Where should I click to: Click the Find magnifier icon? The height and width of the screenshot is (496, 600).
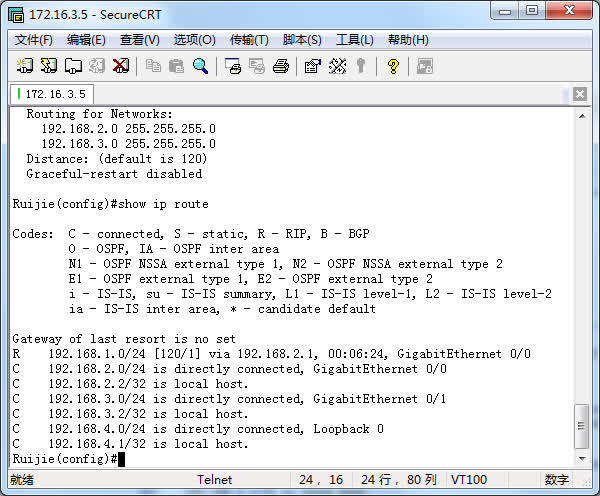[x=201, y=66]
